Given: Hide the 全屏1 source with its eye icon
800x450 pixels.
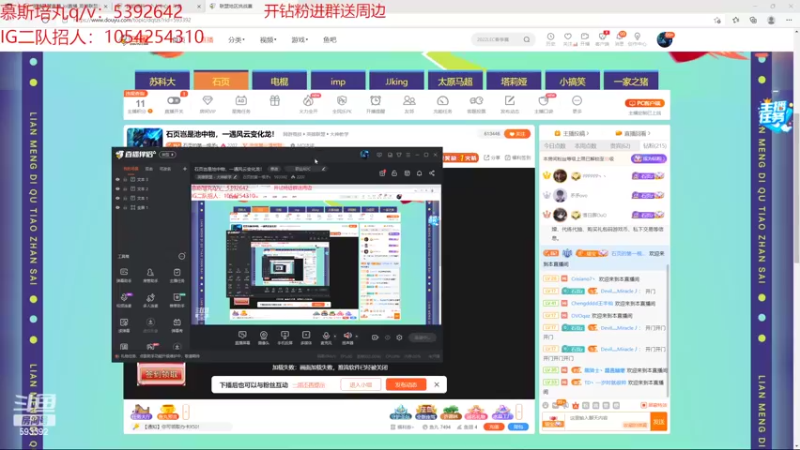Looking at the screenshot, I should (118, 208).
